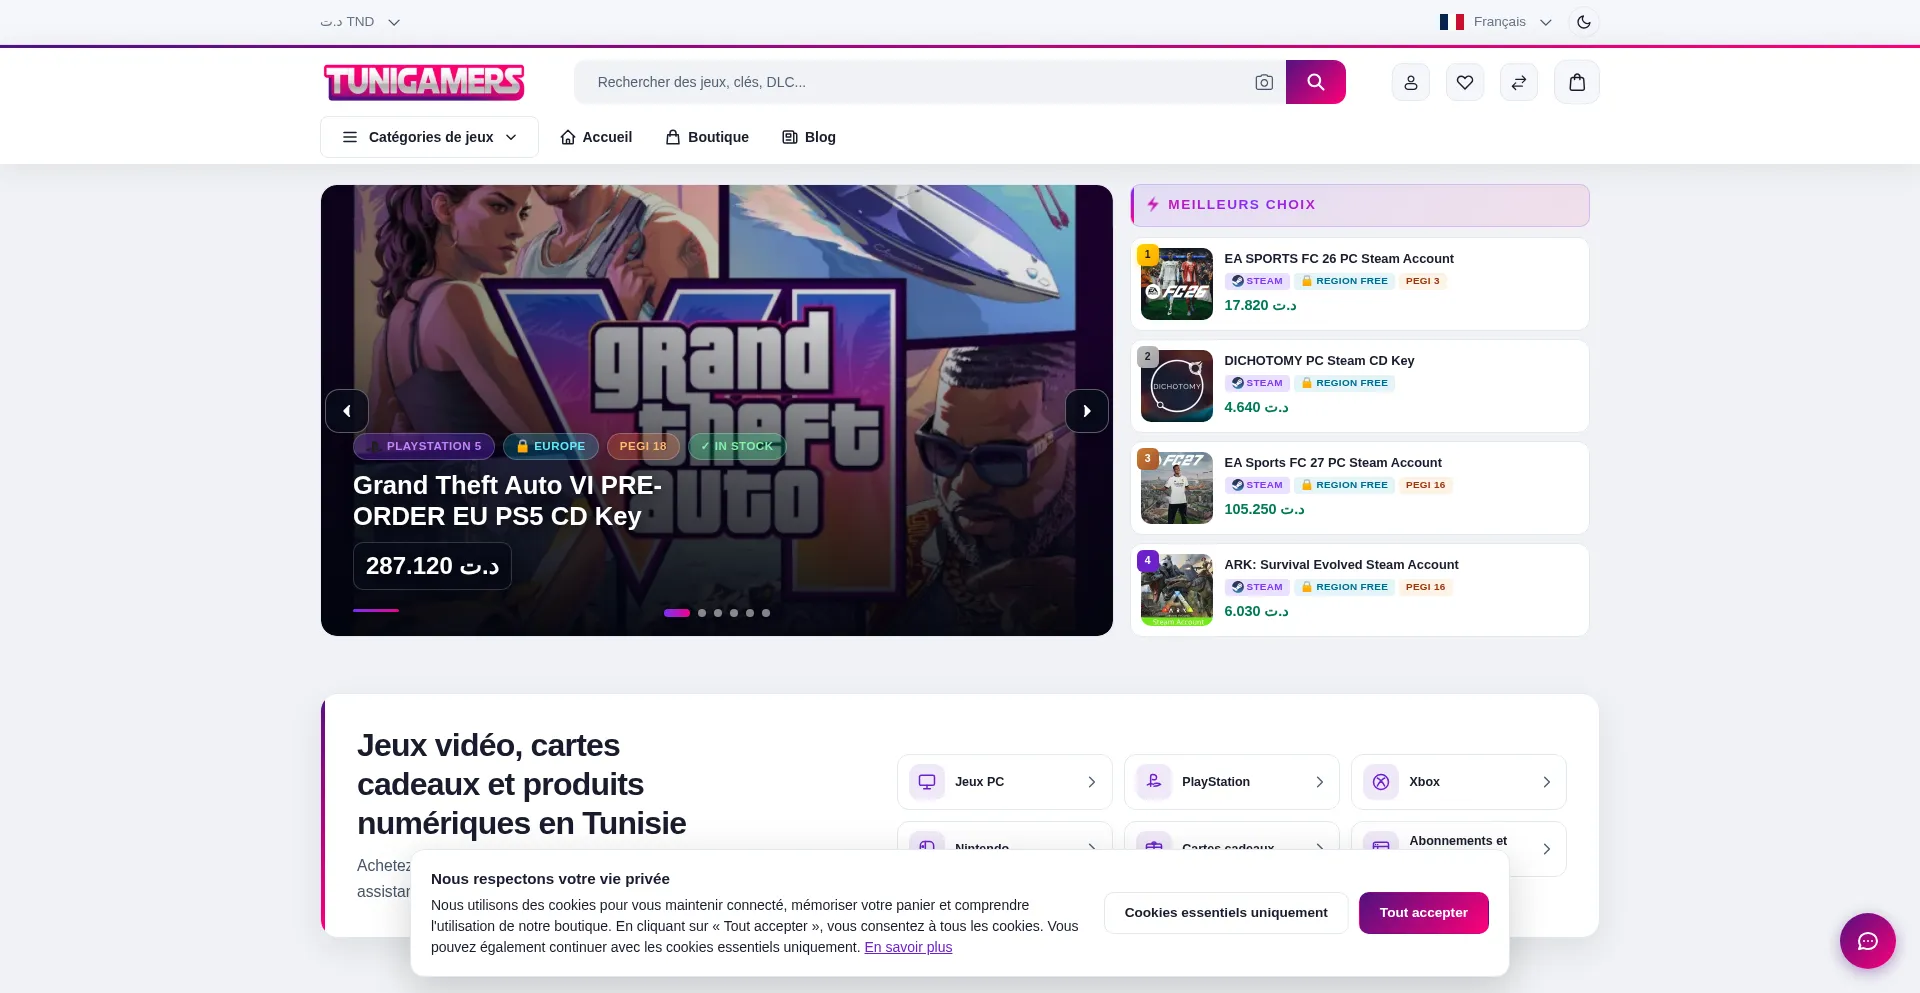
Task: Open the user account icon
Action: point(1411,82)
